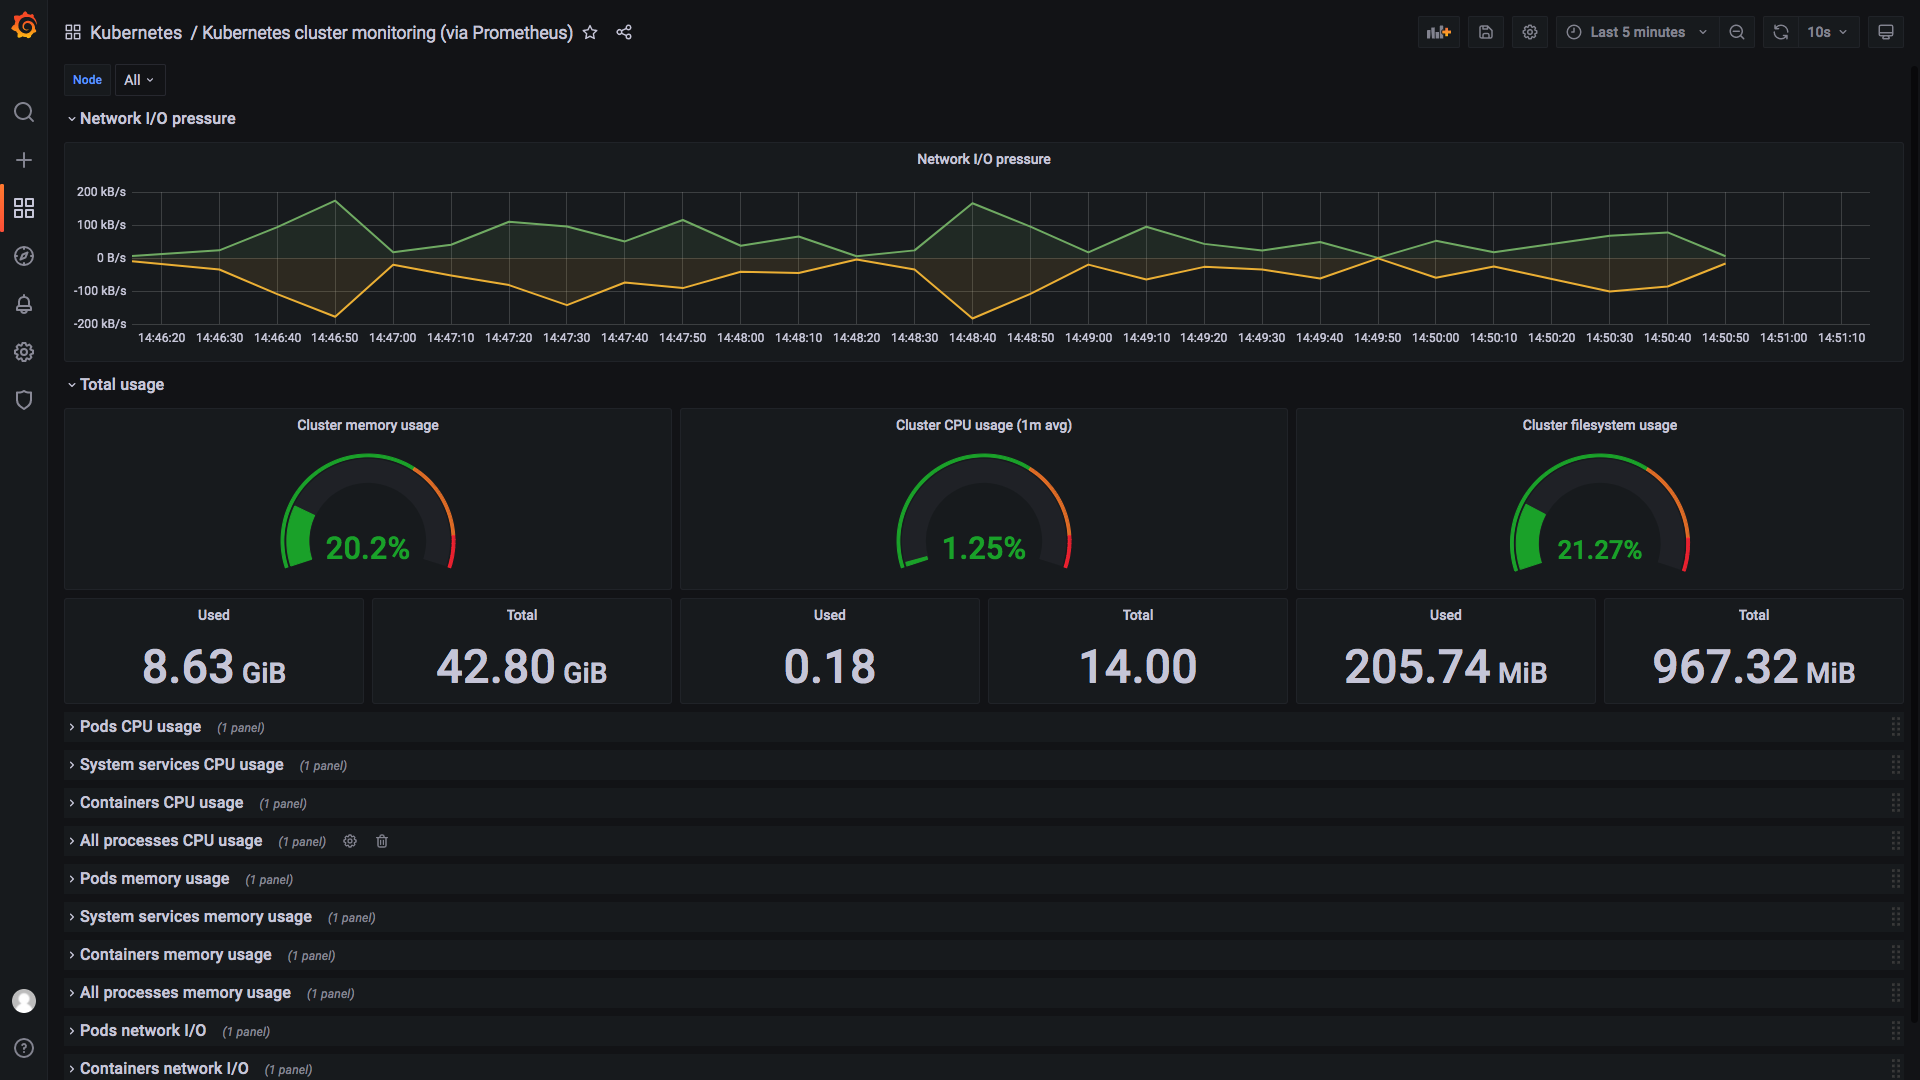Click the 14:48:40 time axis label
Screen dimensions: 1920x1080
[x=972, y=338]
